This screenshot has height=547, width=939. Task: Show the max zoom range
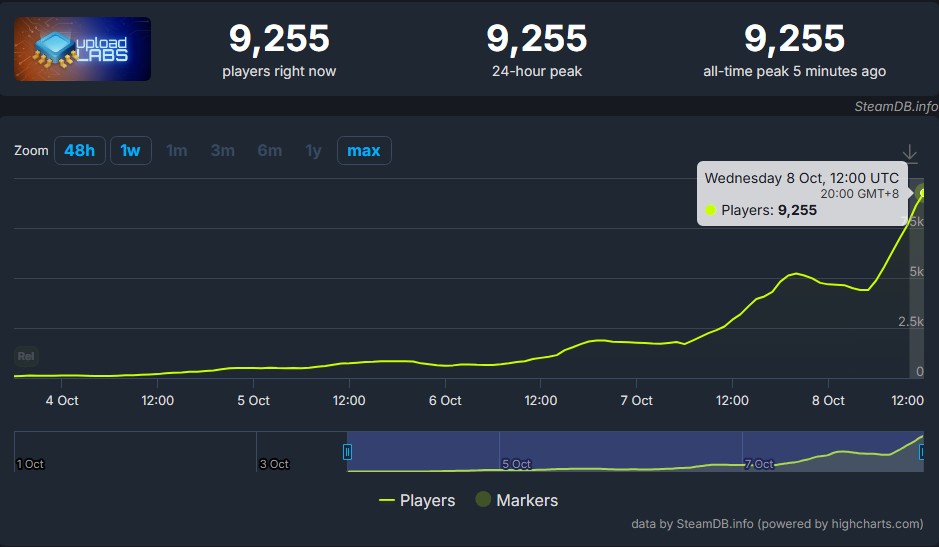pyautogui.click(x=364, y=151)
